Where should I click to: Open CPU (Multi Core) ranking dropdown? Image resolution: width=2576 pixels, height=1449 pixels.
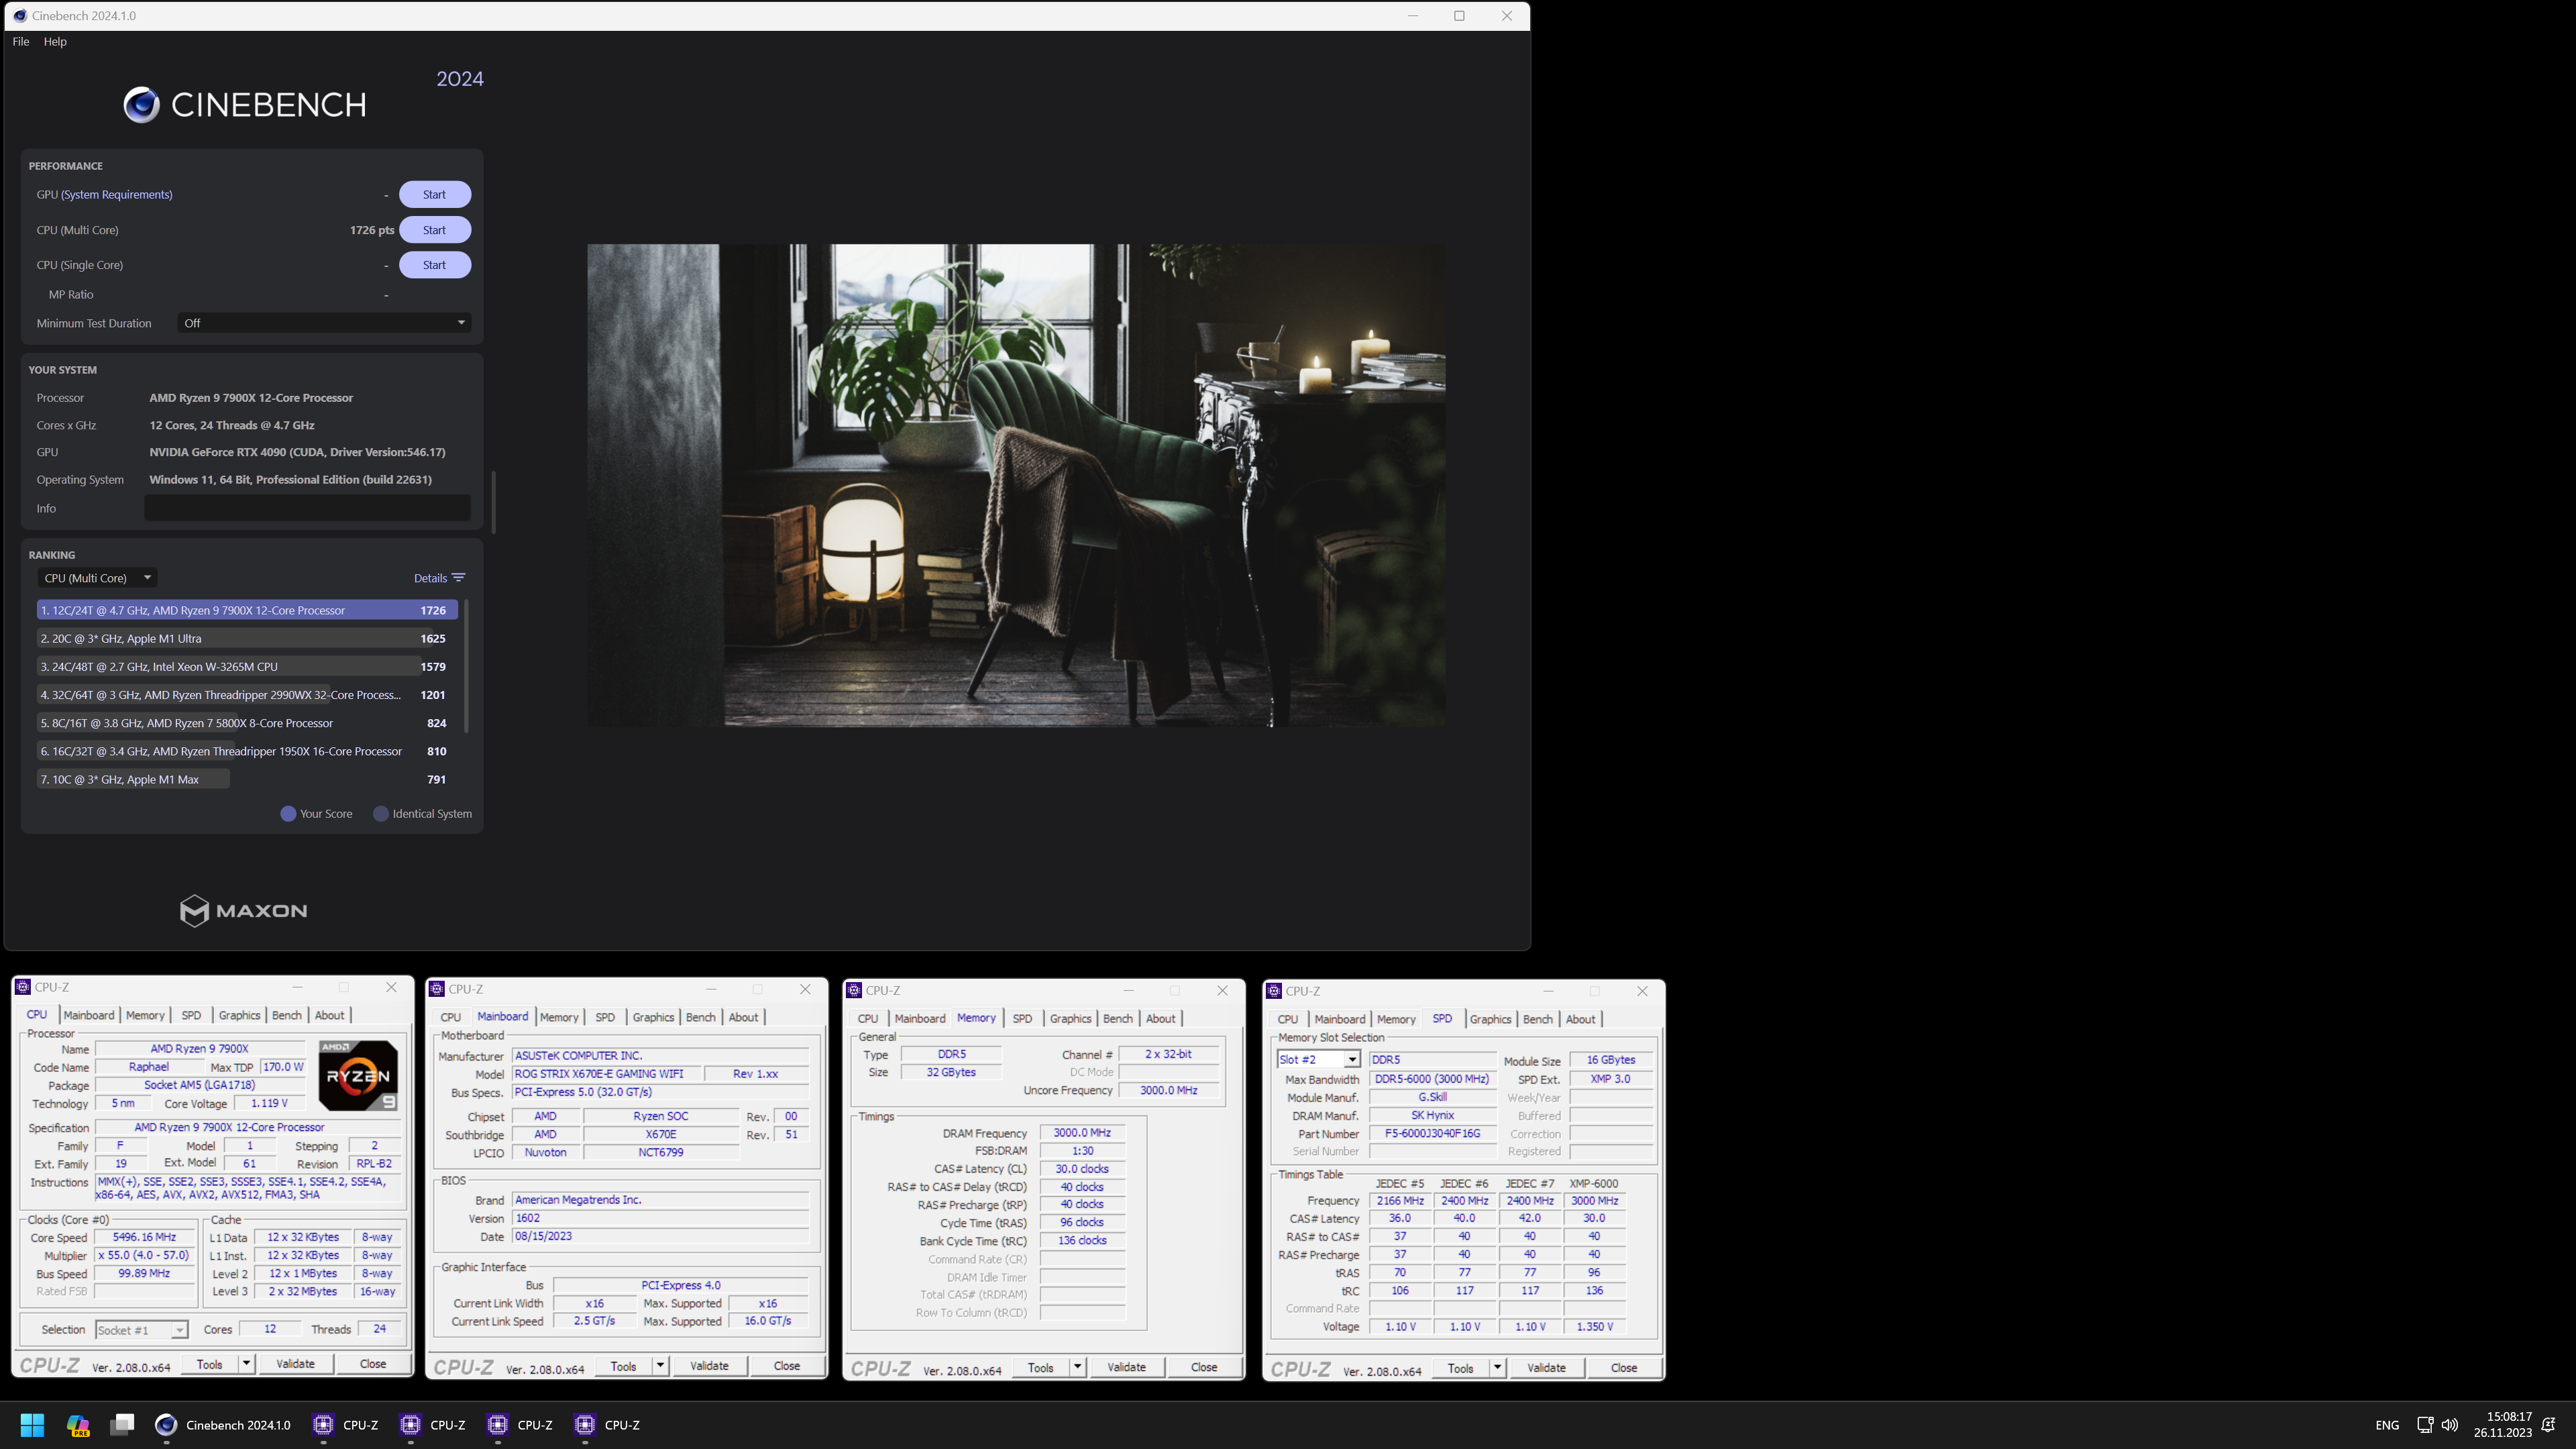98,578
